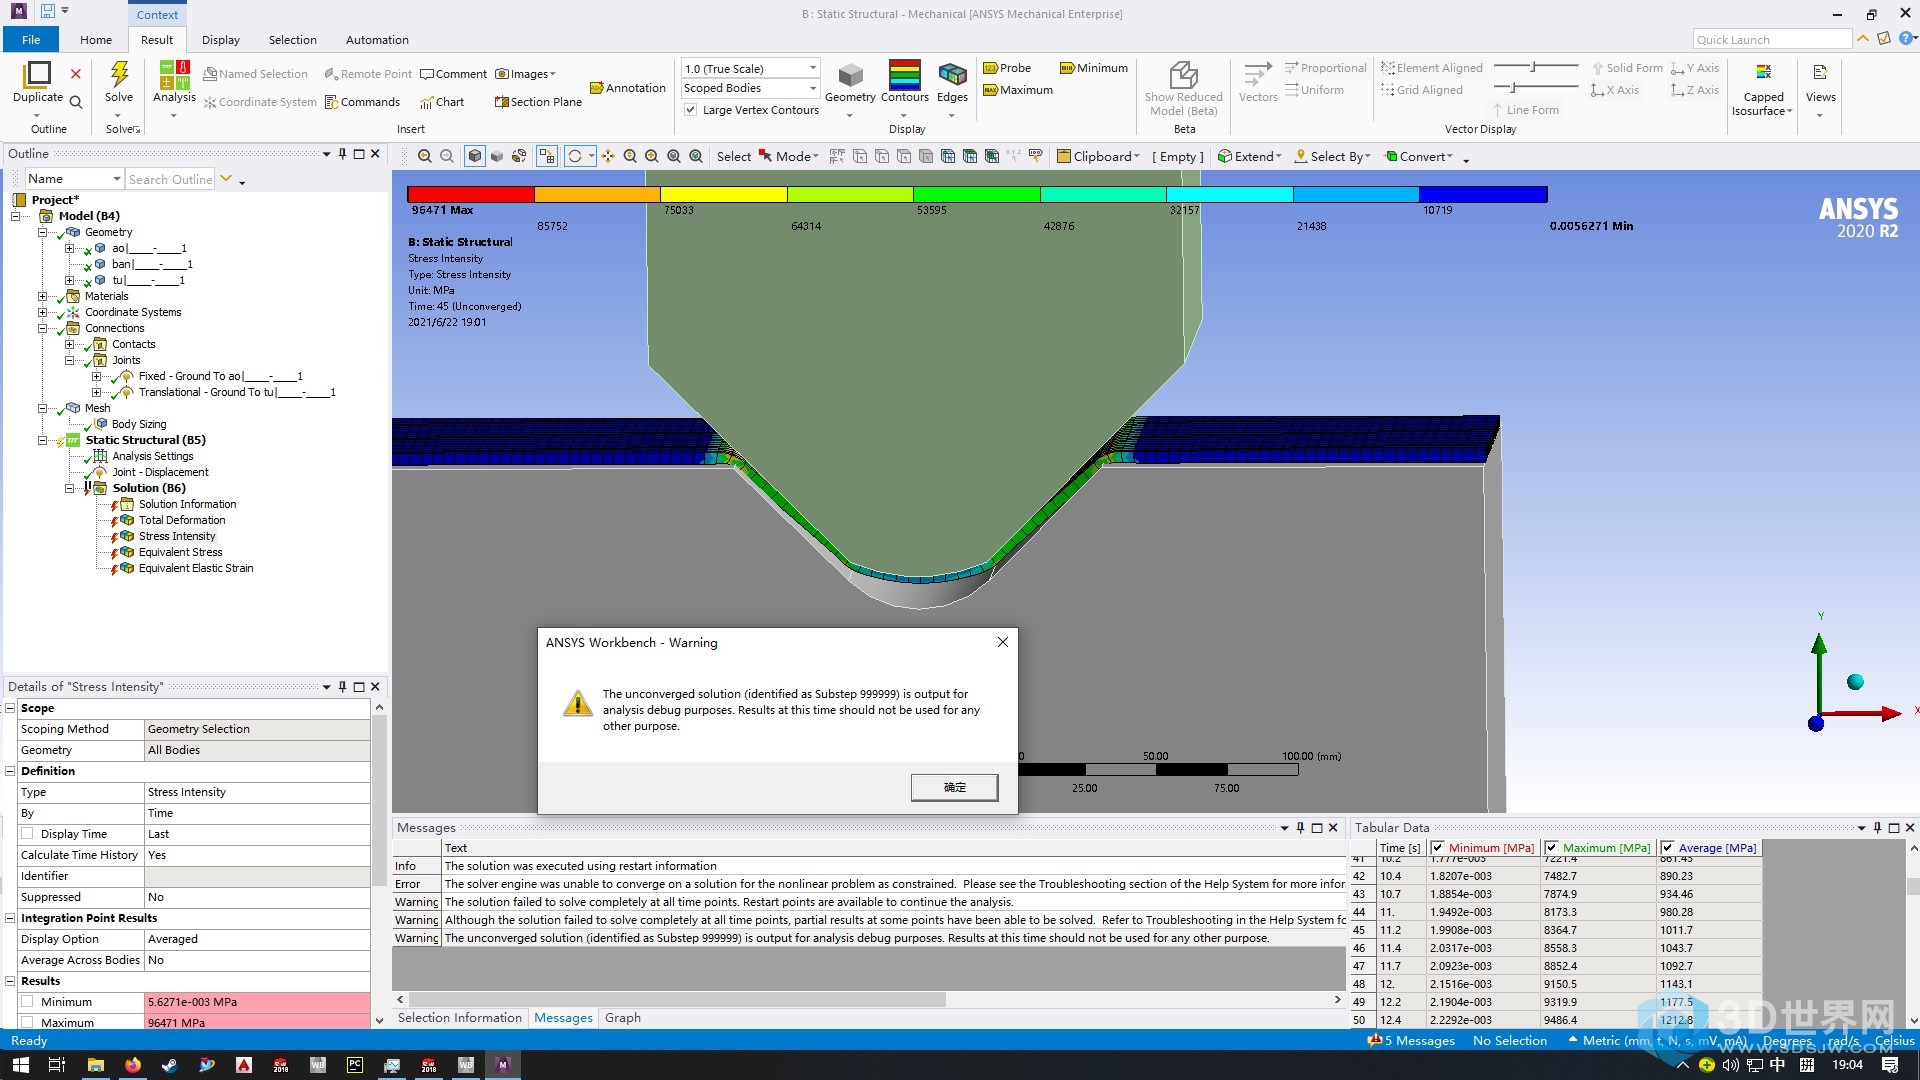Click the Rotate tool in graphics toolbar
Viewport: 1920px width, 1080px height.
(x=575, y=156)
